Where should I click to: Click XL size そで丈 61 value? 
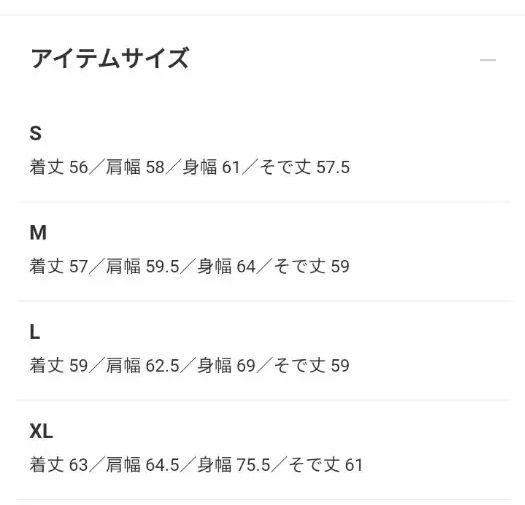pos(326,465)
